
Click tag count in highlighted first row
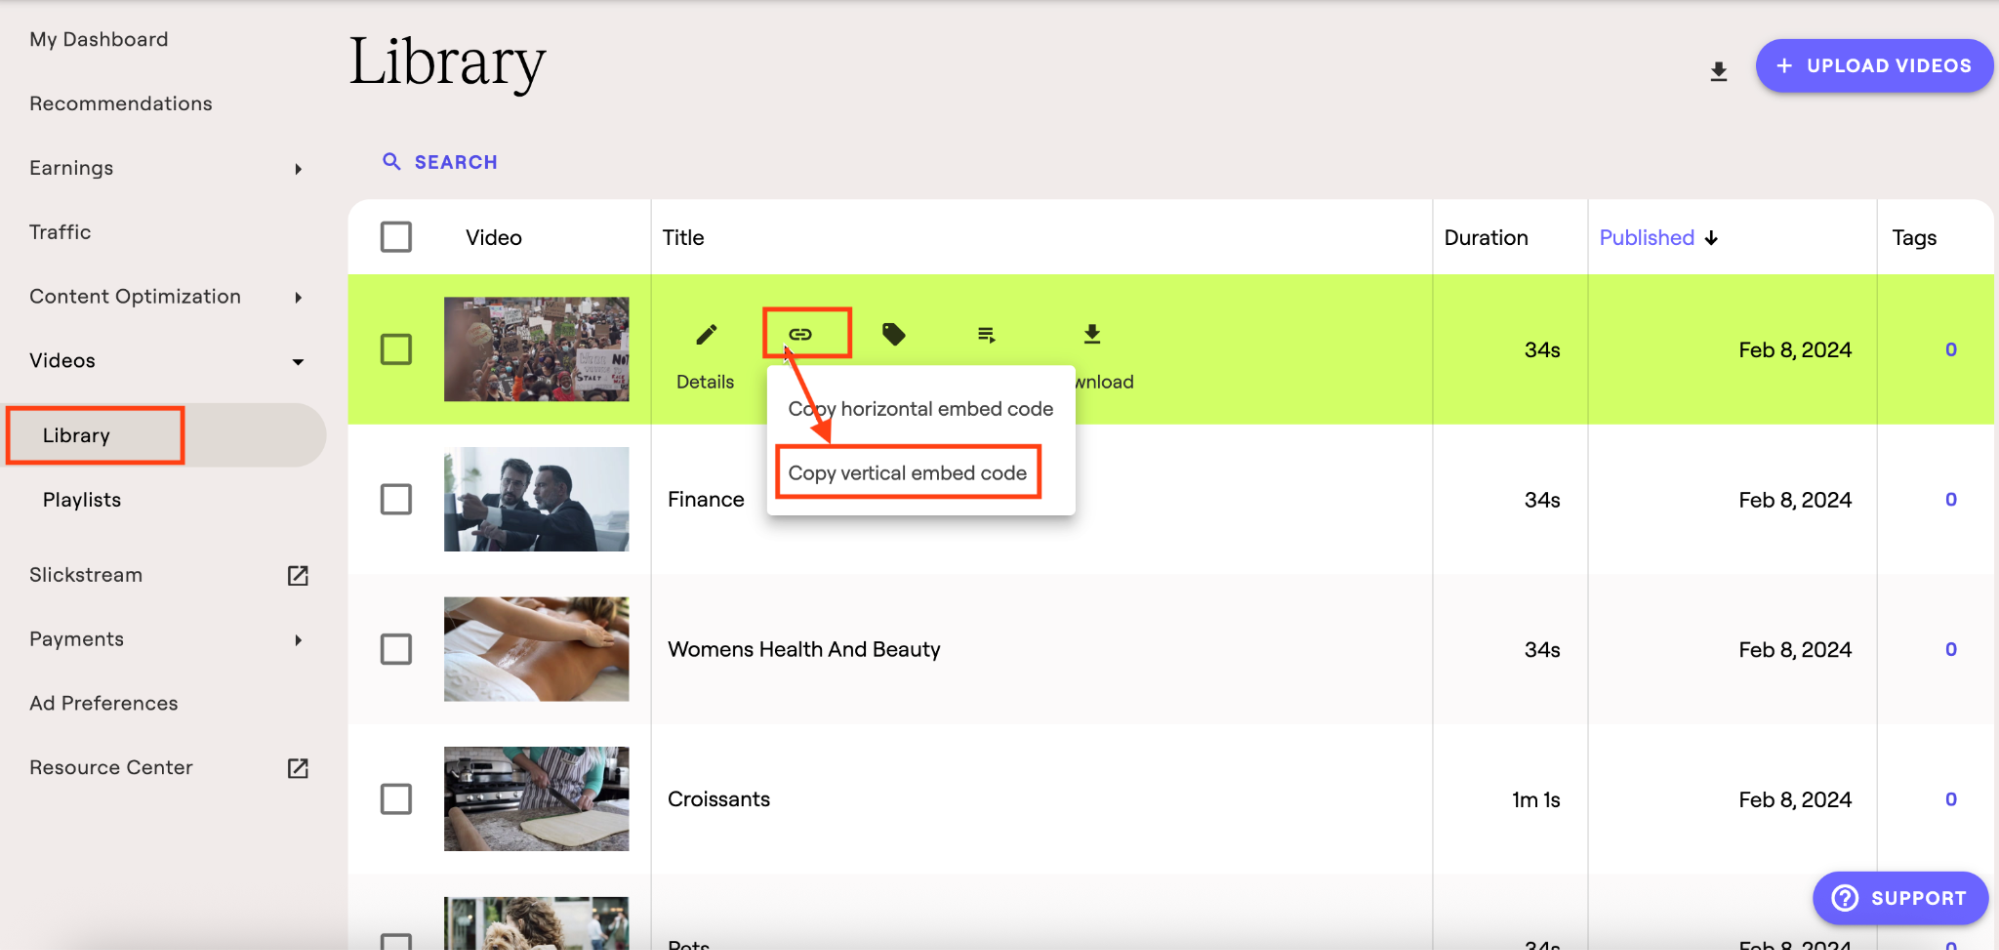[1951, 349]
